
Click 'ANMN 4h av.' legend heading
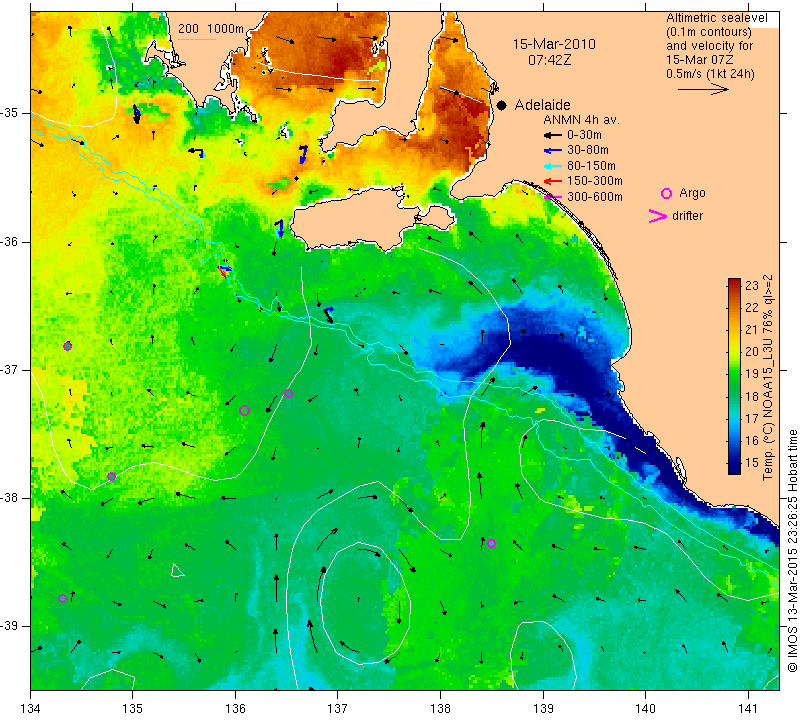pos(581,120)
